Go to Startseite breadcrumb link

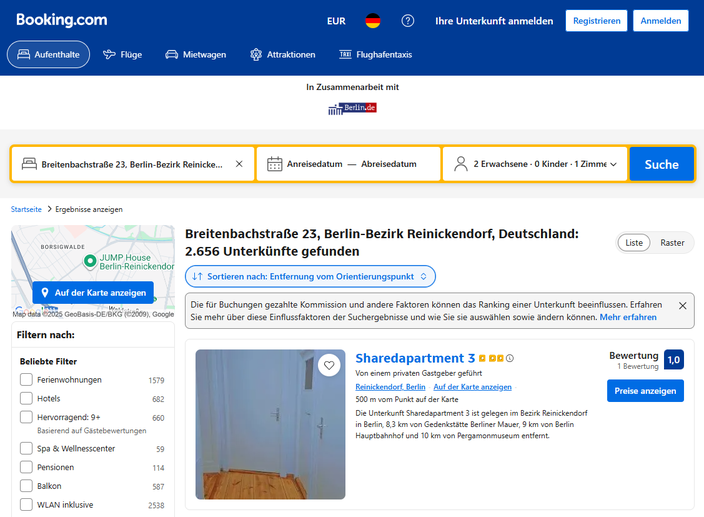pyautogui.click(x=26, y=209)
